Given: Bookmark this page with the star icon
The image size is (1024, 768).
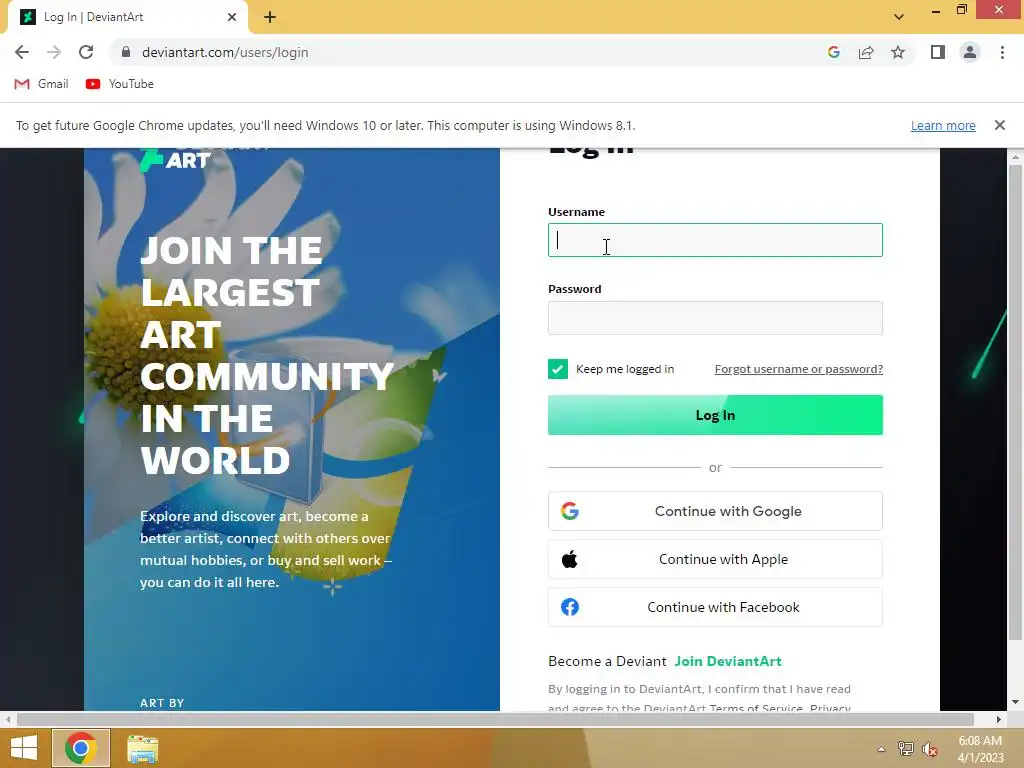Looking at the screenshot, I should (x=898, y=52).
